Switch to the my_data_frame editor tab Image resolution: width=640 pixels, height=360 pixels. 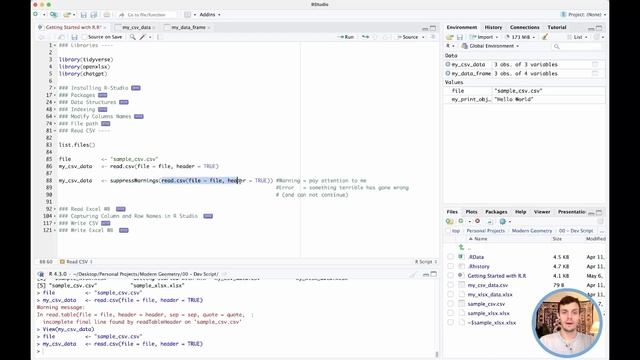coord(188,27)
